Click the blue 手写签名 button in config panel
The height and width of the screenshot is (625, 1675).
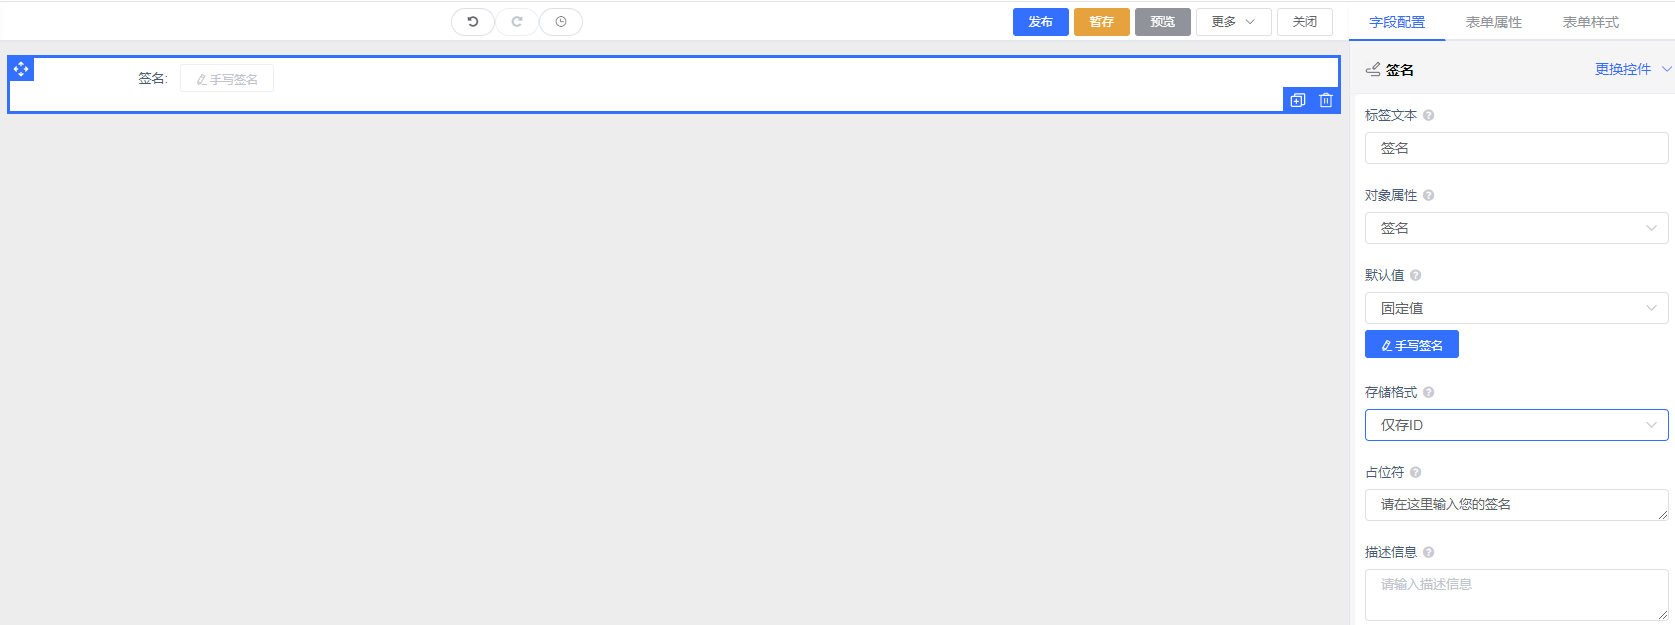pyautogui.click(x=1412, y=345)
